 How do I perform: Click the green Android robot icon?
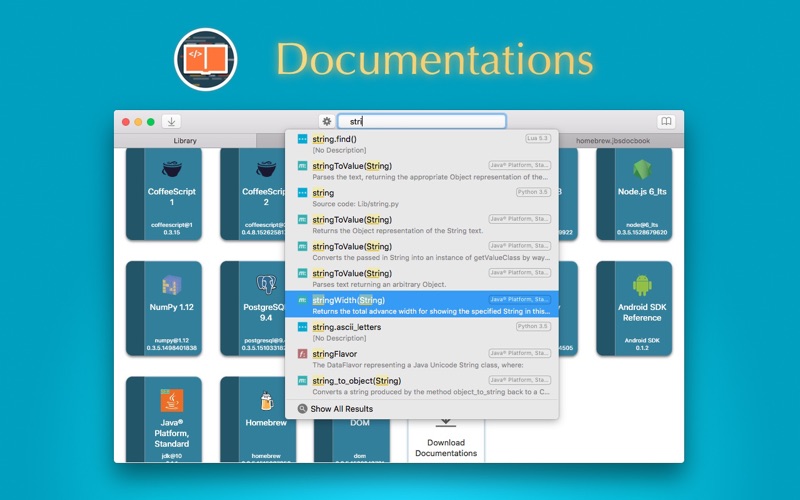pyautogui.click(x=642, y=285)
